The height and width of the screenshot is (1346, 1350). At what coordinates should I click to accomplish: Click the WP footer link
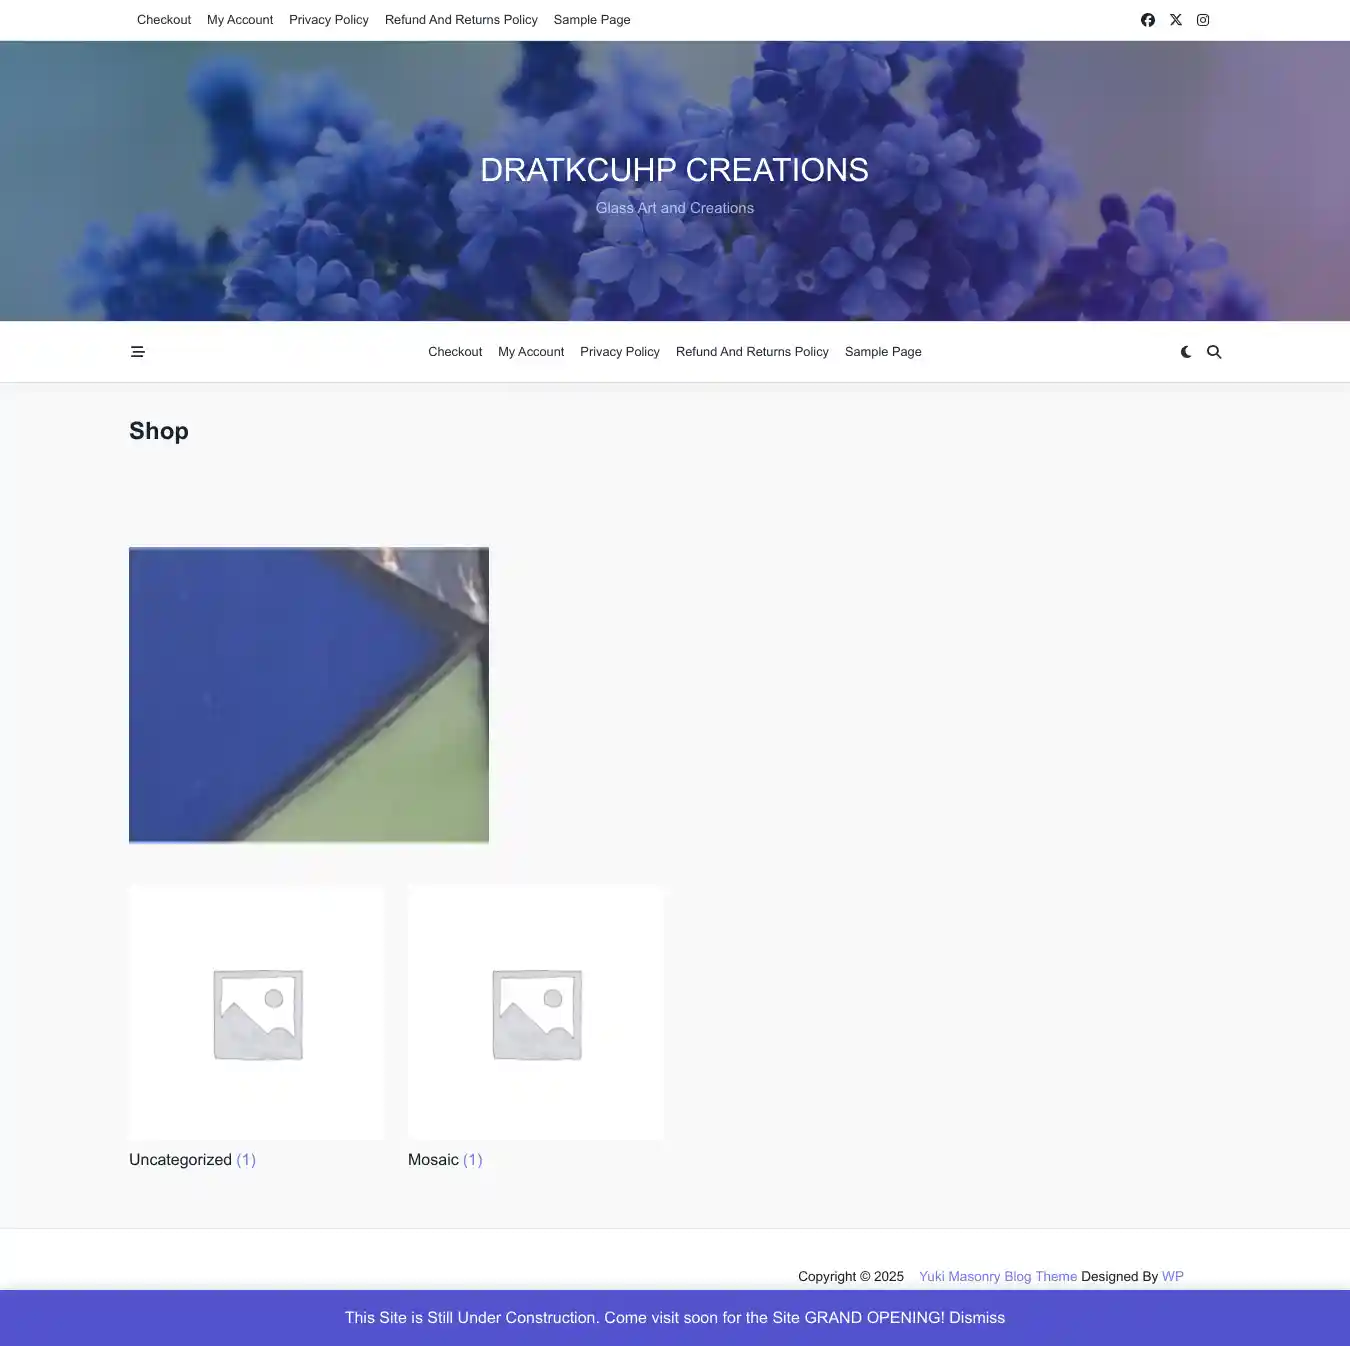[x=1172, y=1277]
